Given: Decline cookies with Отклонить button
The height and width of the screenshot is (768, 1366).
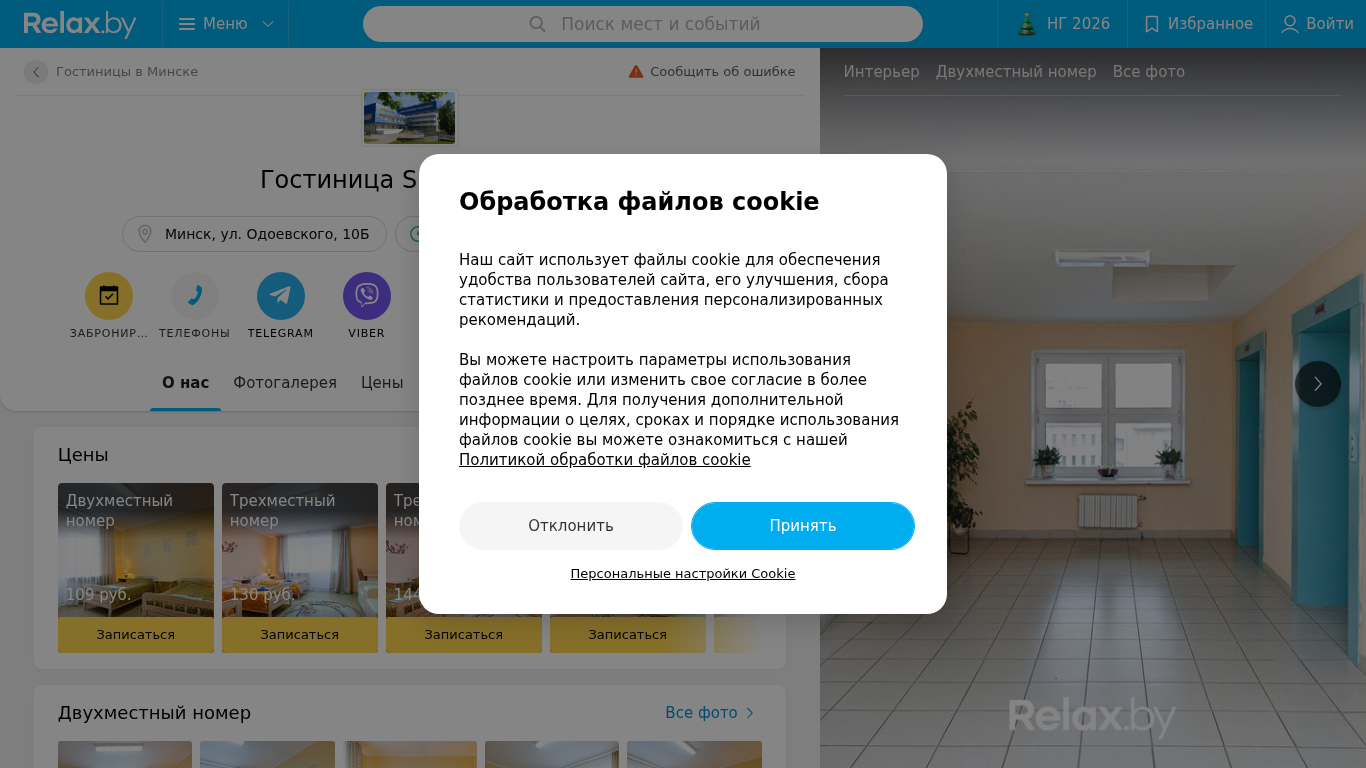Looking at the screenshot, I should click(571, 526).
